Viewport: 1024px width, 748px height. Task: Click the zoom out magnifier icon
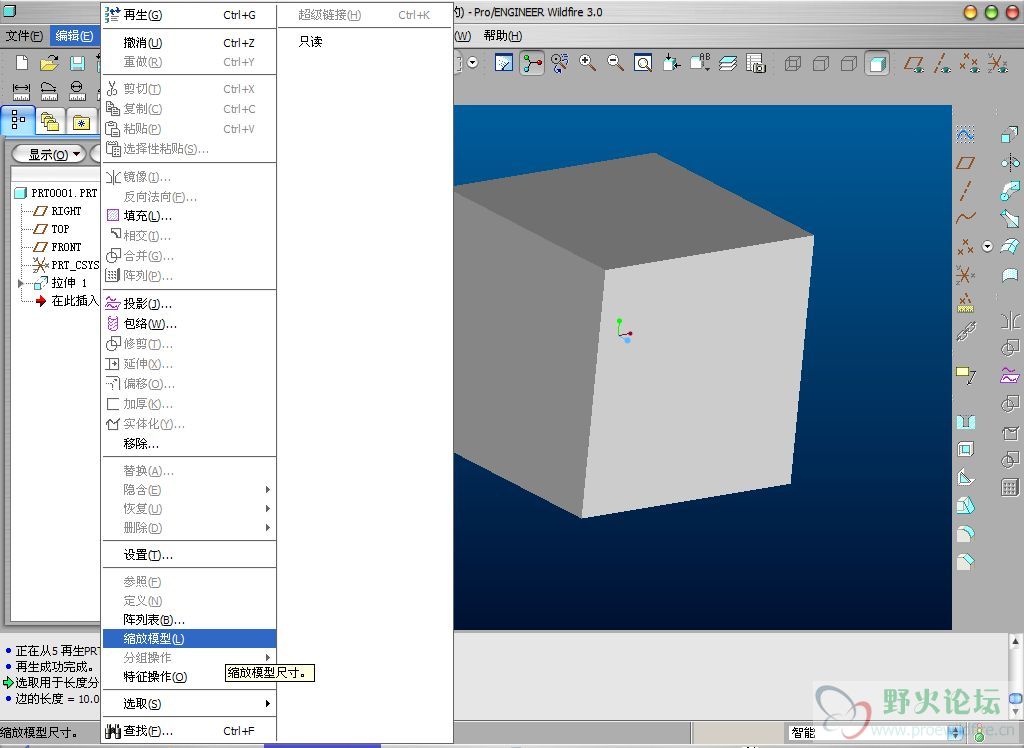pyautogui.click(x=615, y=63)
